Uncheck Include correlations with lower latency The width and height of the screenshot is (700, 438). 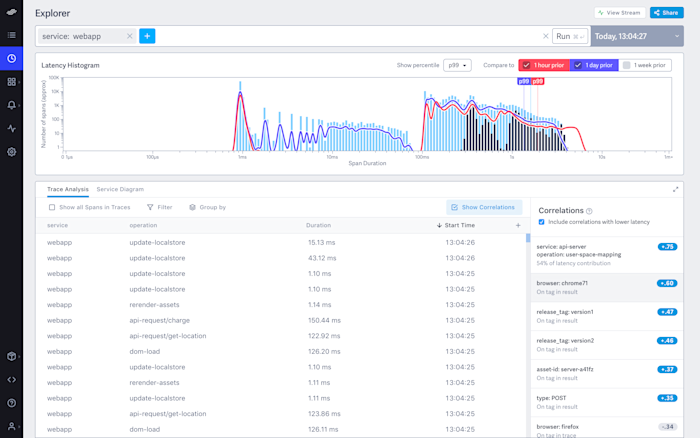point(542,222)
